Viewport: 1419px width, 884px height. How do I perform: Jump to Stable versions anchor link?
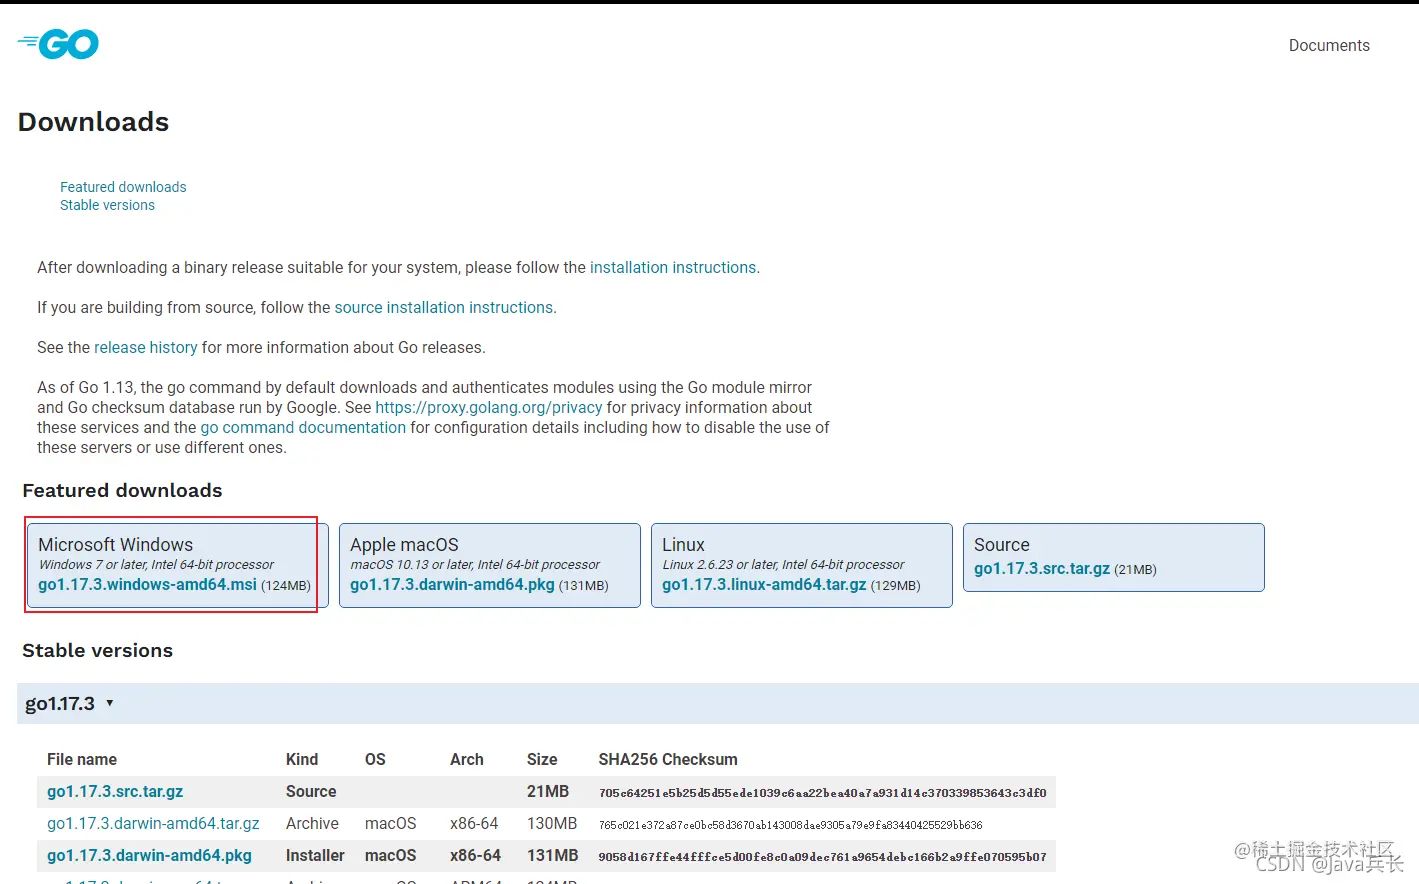click(107, 205)
